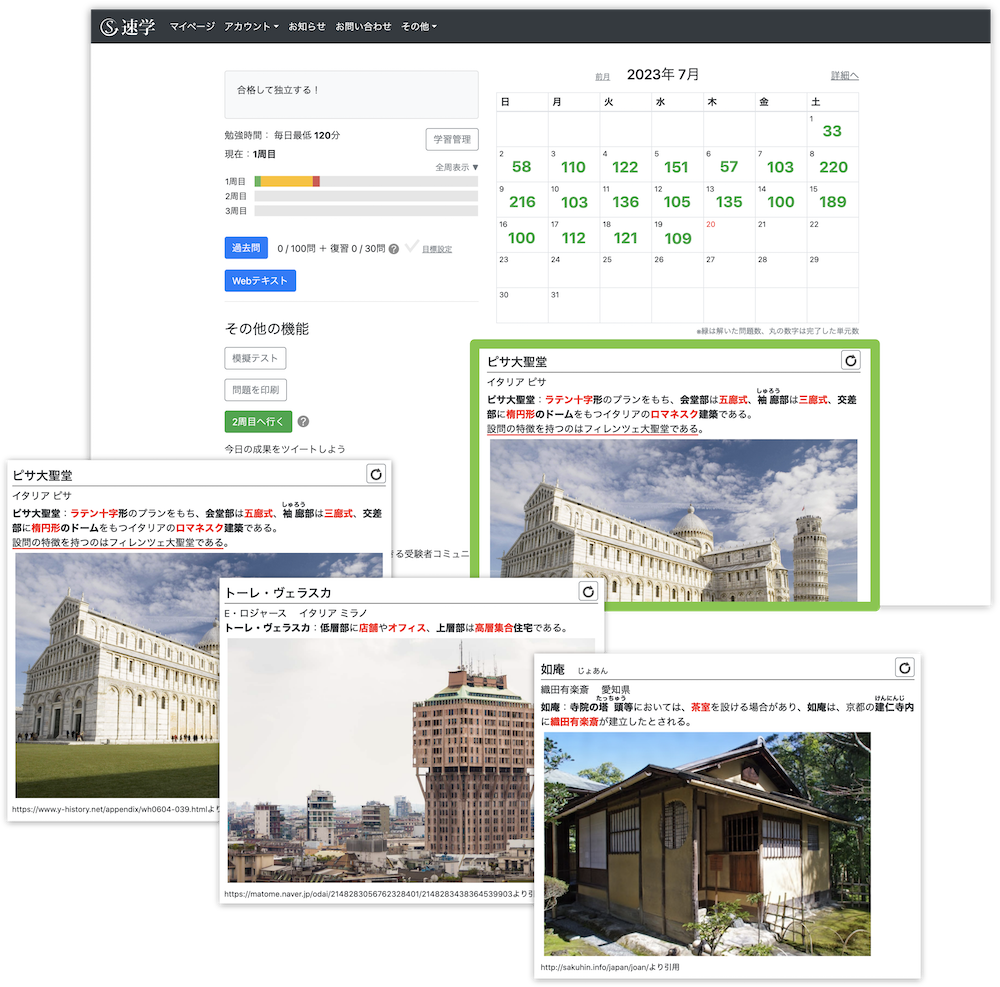Click the 1周目 progress bar
Viewport: 1000px width, 987px height.
pos(366,181)
